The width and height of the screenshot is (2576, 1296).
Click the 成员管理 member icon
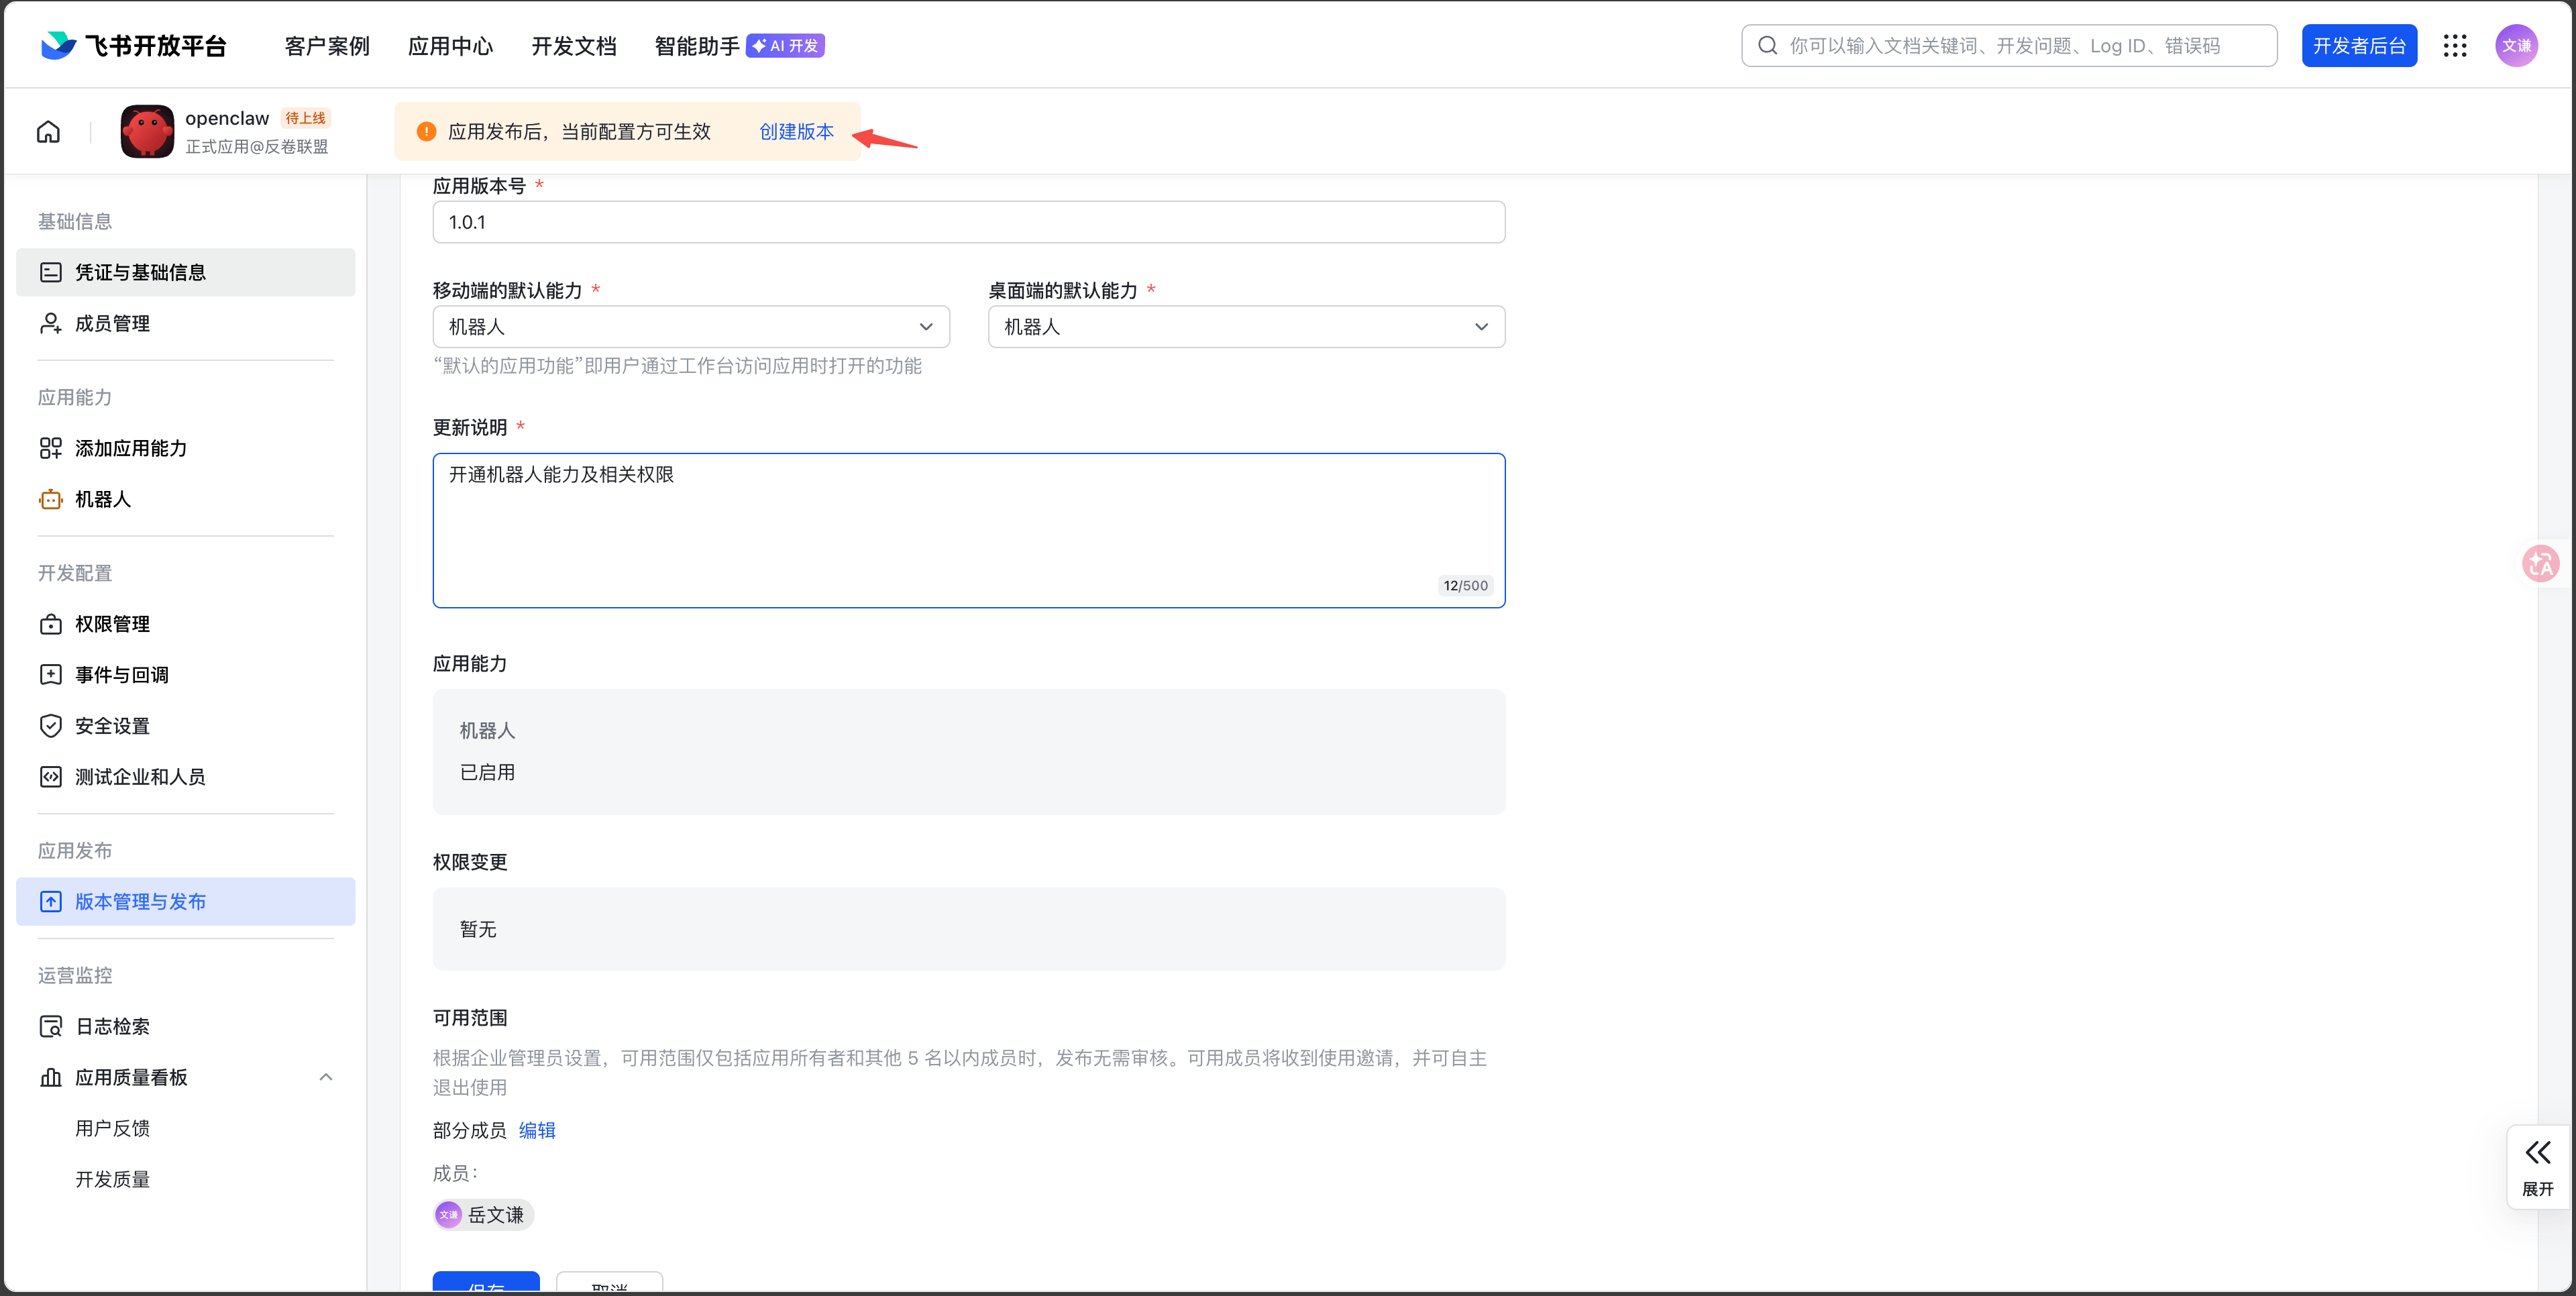pos(50,323)
